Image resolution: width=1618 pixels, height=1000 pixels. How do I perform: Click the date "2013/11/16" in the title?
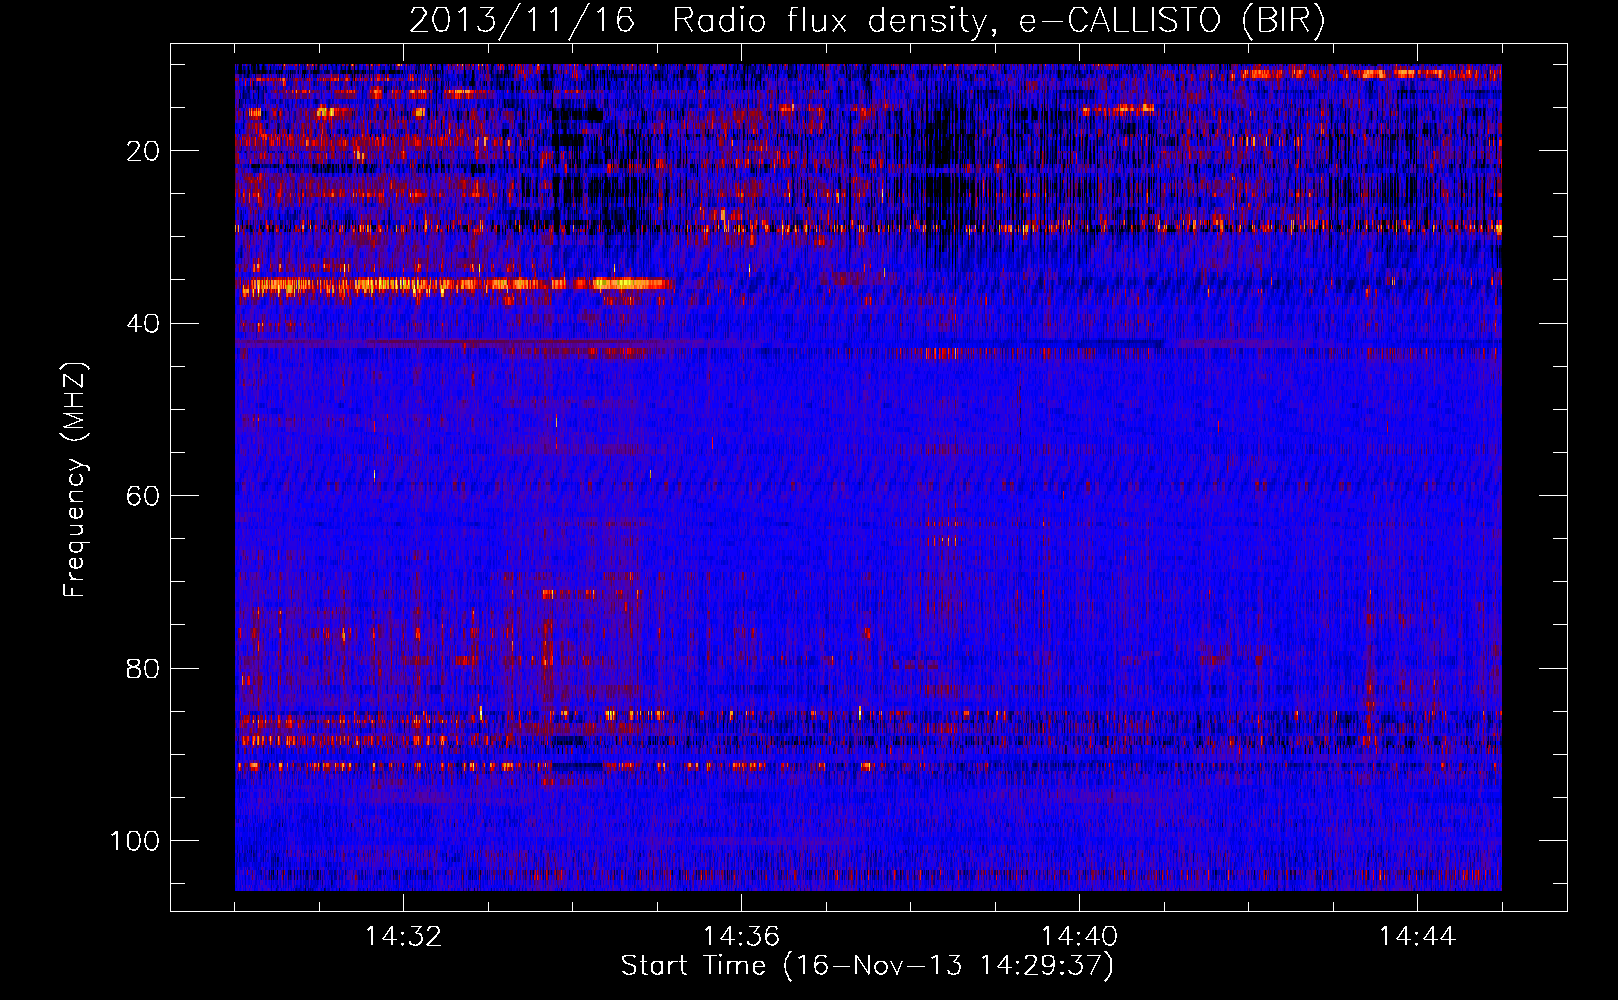(x=522, y=21)
